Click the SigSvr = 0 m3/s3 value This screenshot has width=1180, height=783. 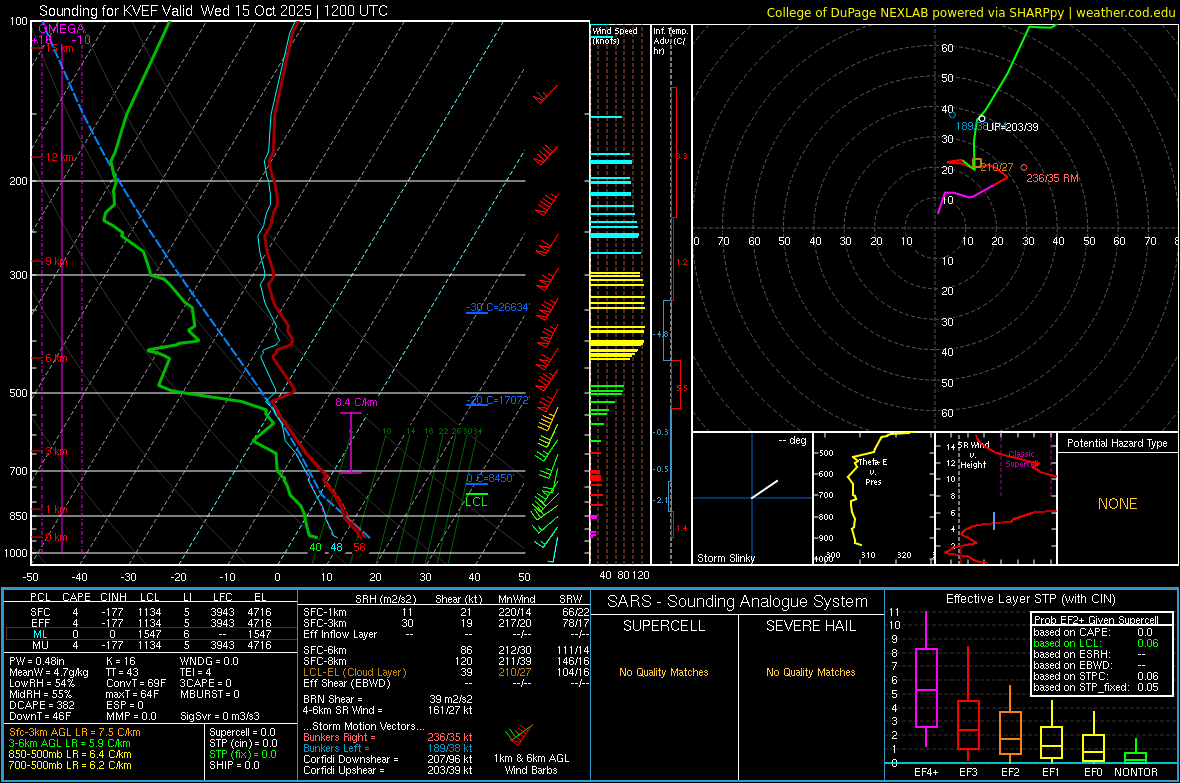[220, 717]
